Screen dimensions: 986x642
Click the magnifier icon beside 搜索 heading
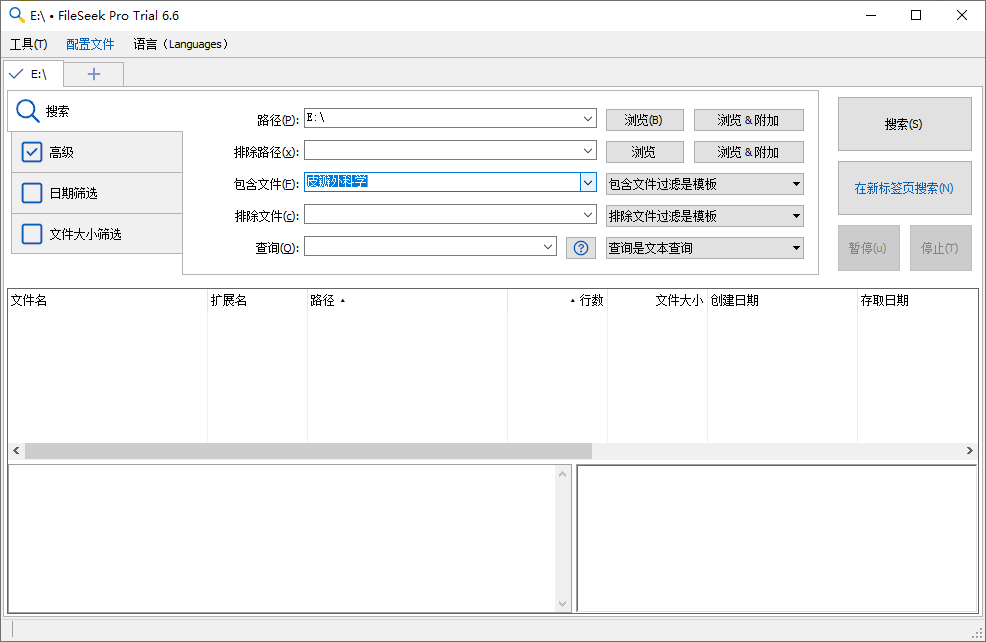coord(28,111)
